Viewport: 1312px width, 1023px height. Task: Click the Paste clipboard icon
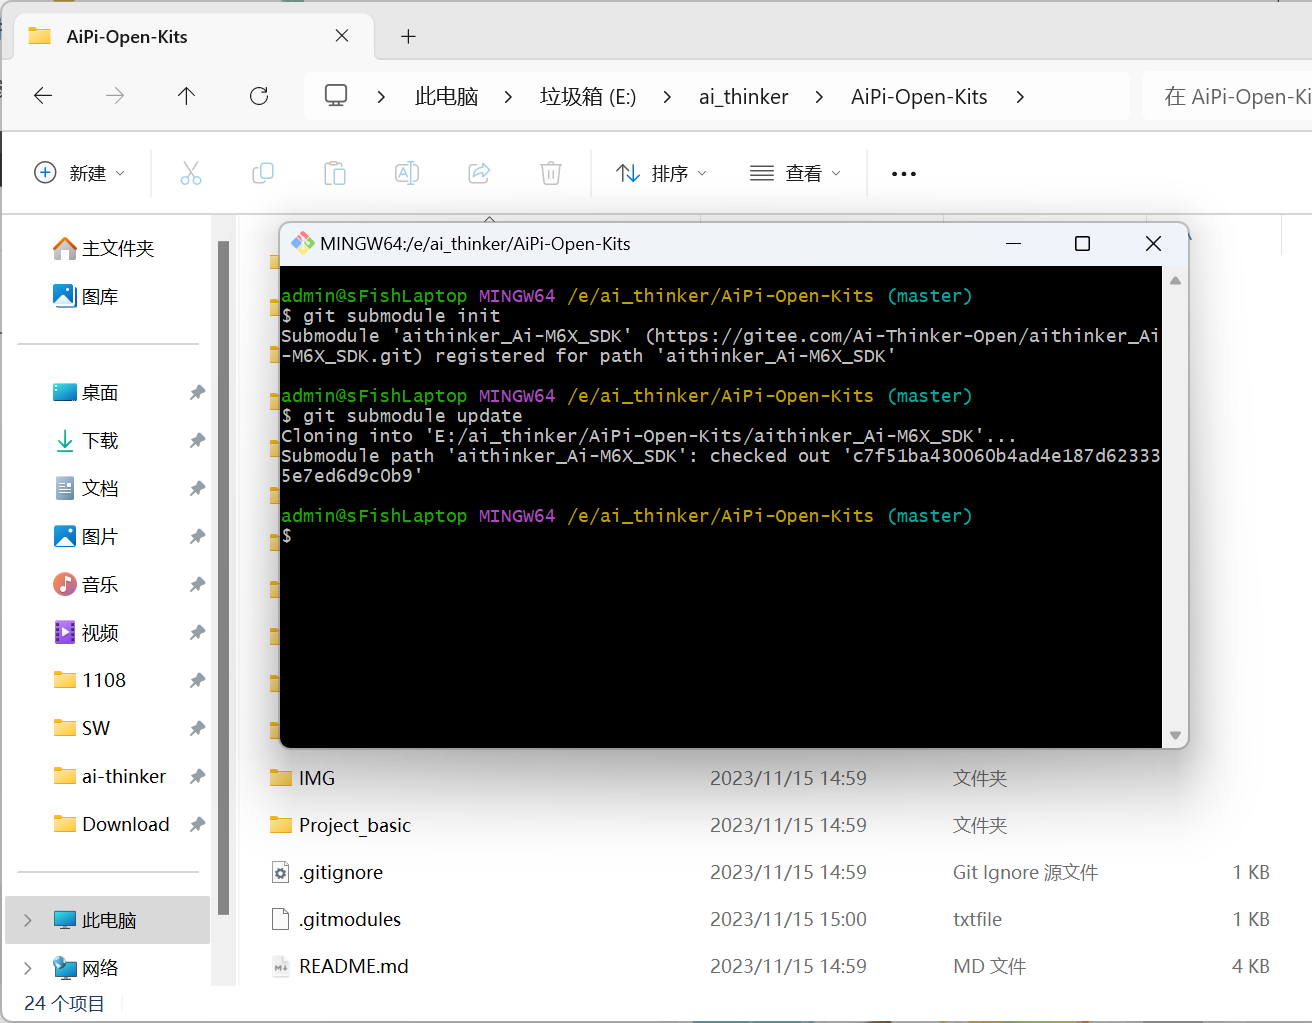point(335,173)
